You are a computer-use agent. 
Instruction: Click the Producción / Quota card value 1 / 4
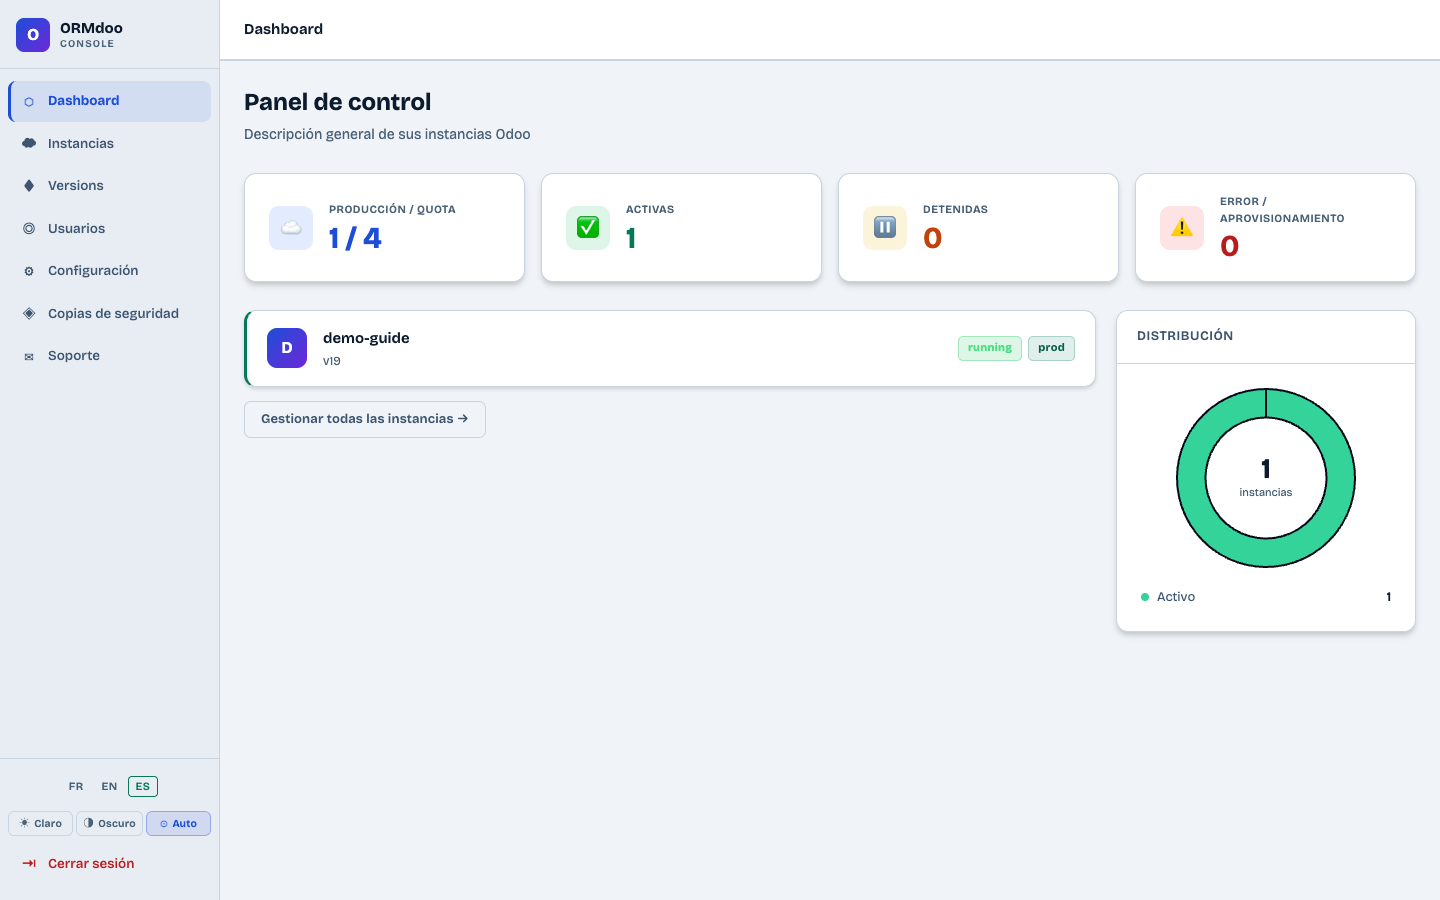(355, 238)
